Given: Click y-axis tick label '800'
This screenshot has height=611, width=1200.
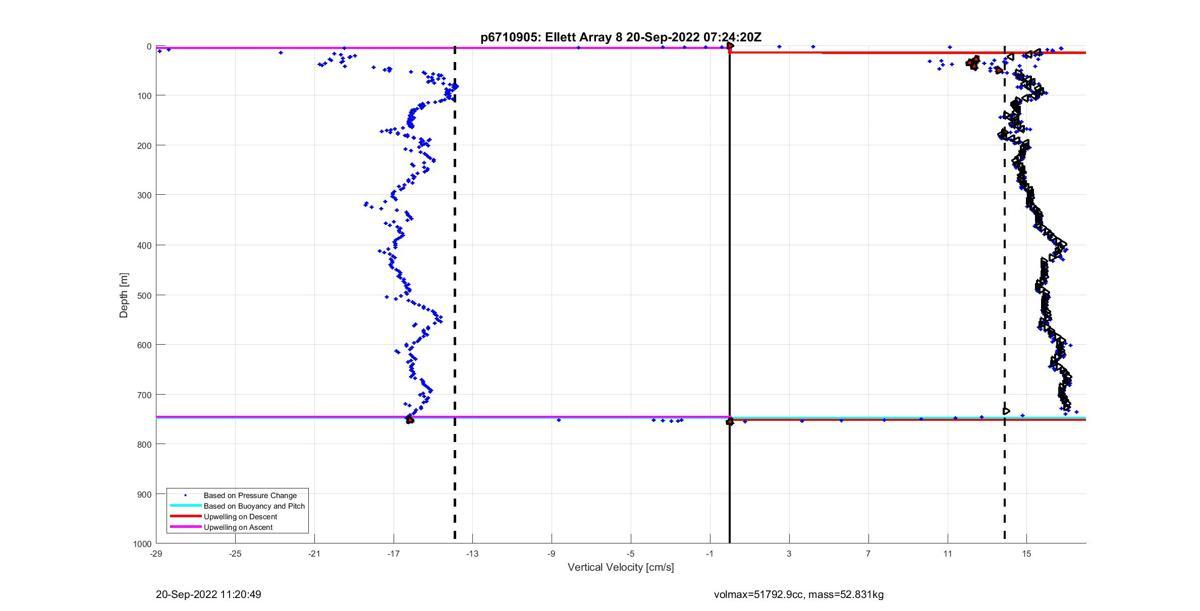Looking at the screenshot, I should coord(144,444).
